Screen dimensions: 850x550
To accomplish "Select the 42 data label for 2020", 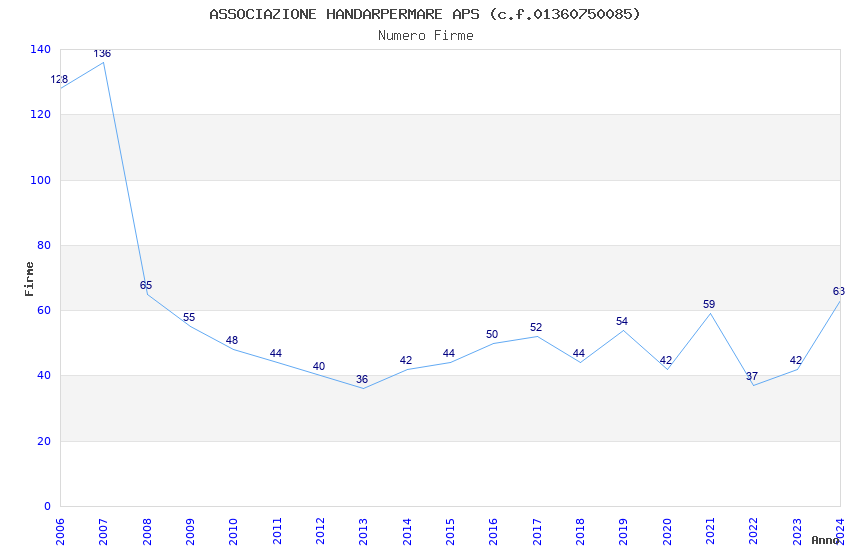I will (666, 361).
